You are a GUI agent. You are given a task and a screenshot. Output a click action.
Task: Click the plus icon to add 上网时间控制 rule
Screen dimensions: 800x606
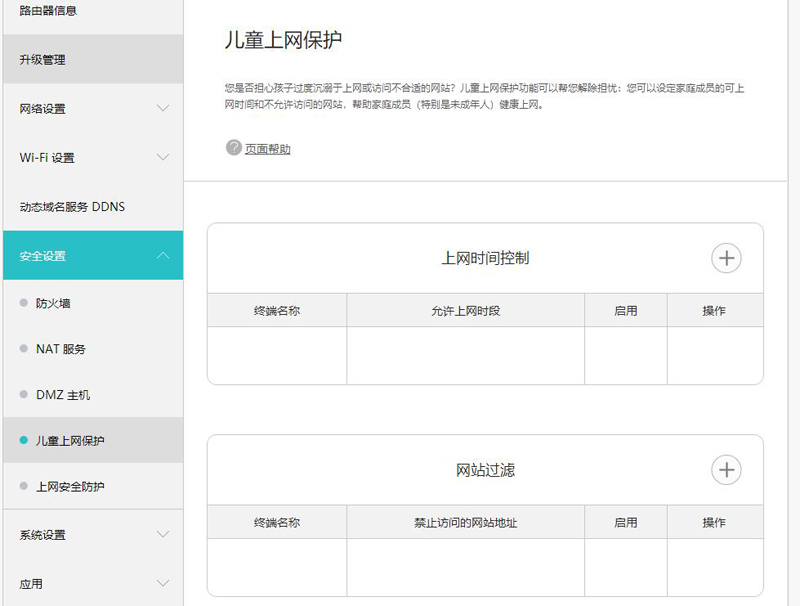(x=727, y=257)
